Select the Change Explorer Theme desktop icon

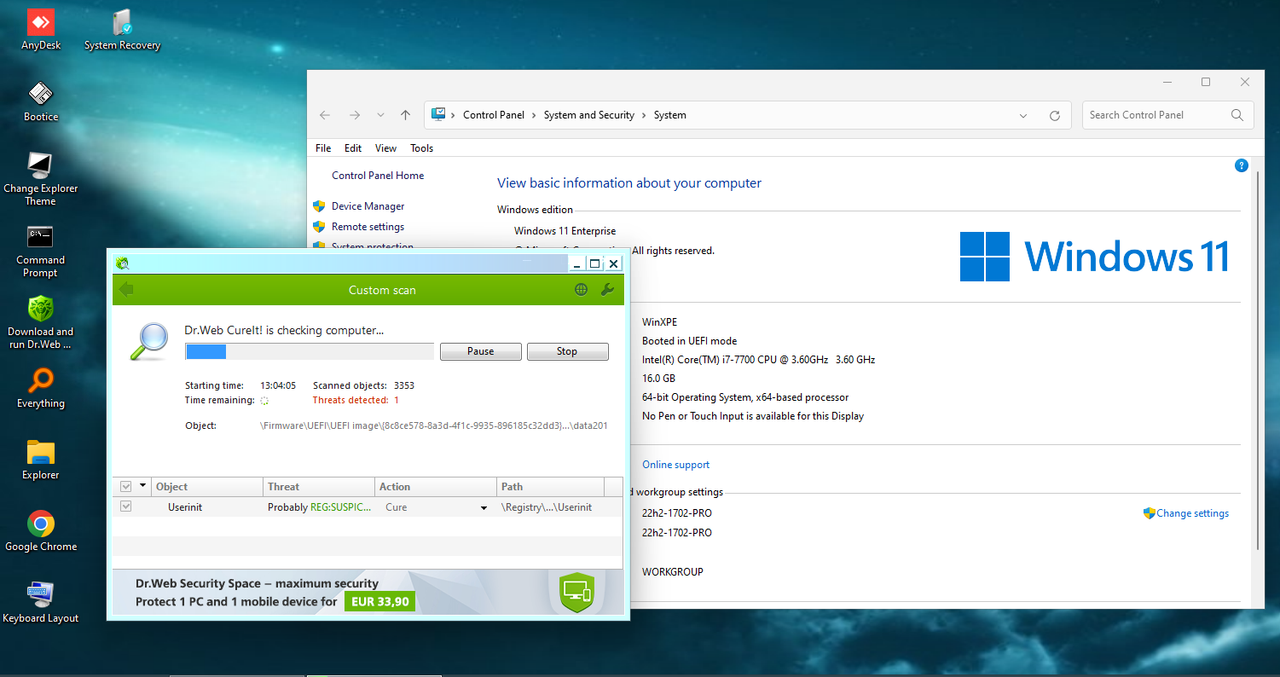[x=40, y=179]
